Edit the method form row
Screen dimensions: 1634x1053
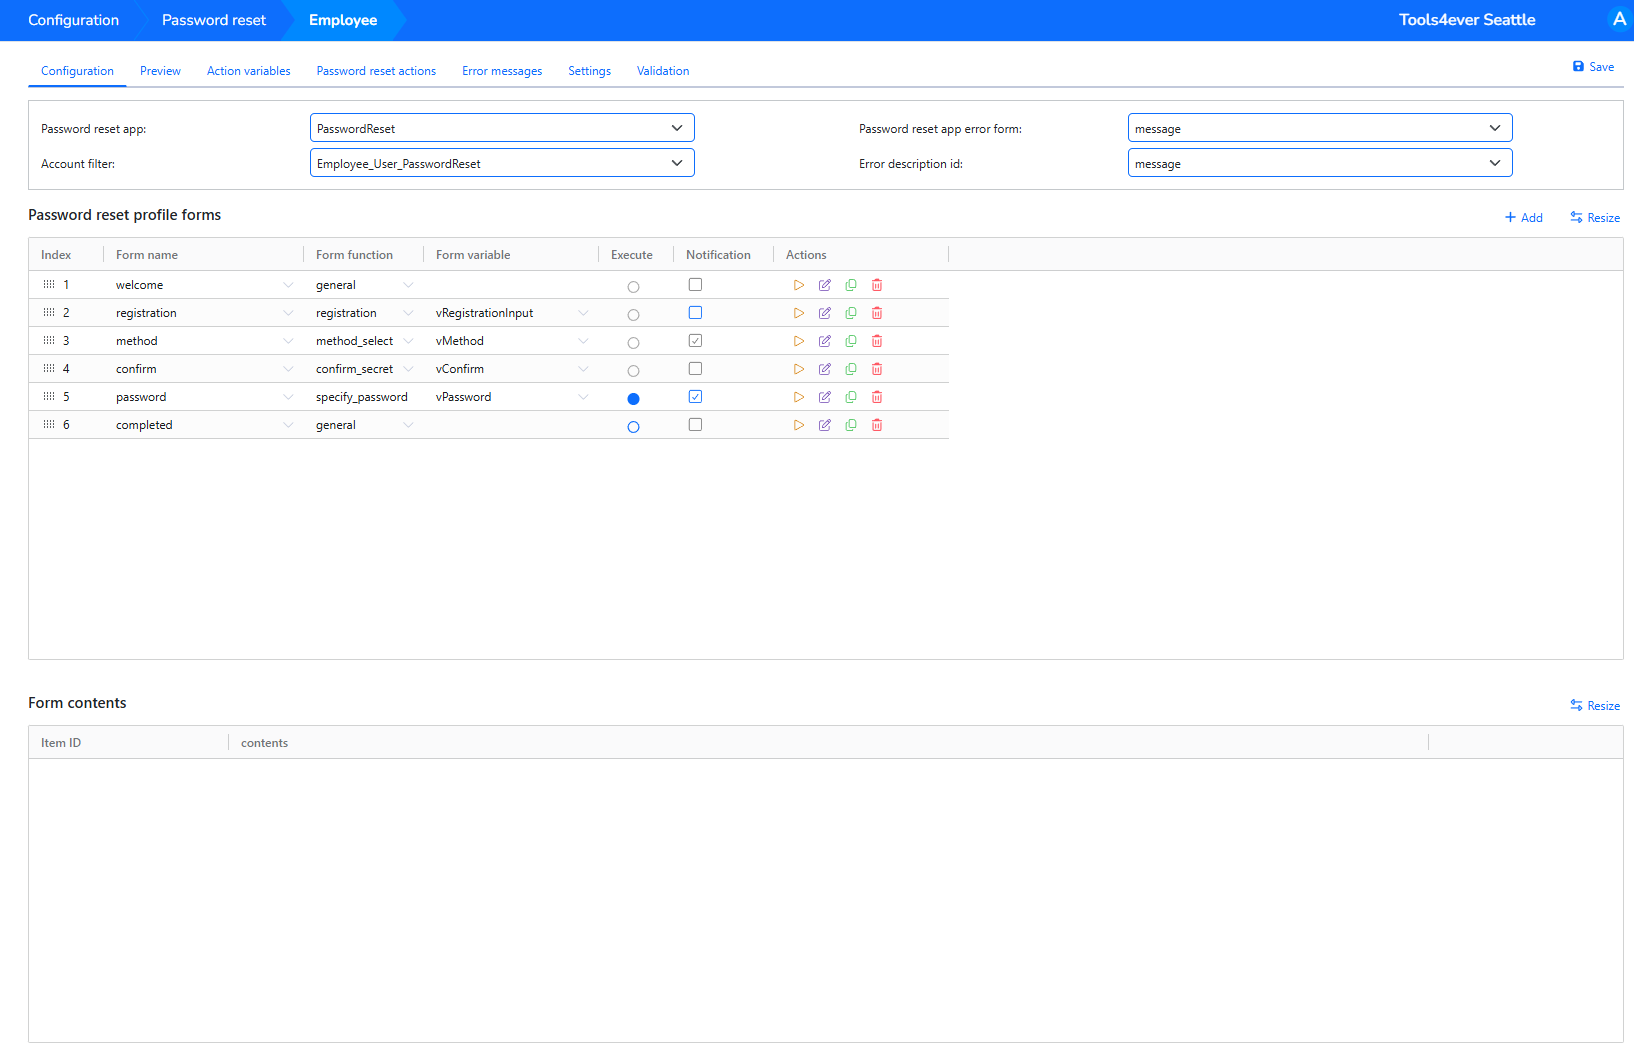(825, 341)
